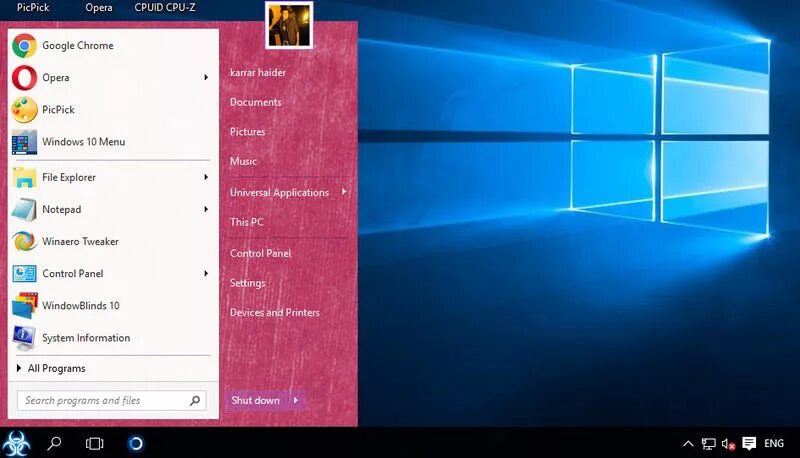This screenshot has height=458, width=800.
Task: Click the network icon in system tray
Action: 708,444
